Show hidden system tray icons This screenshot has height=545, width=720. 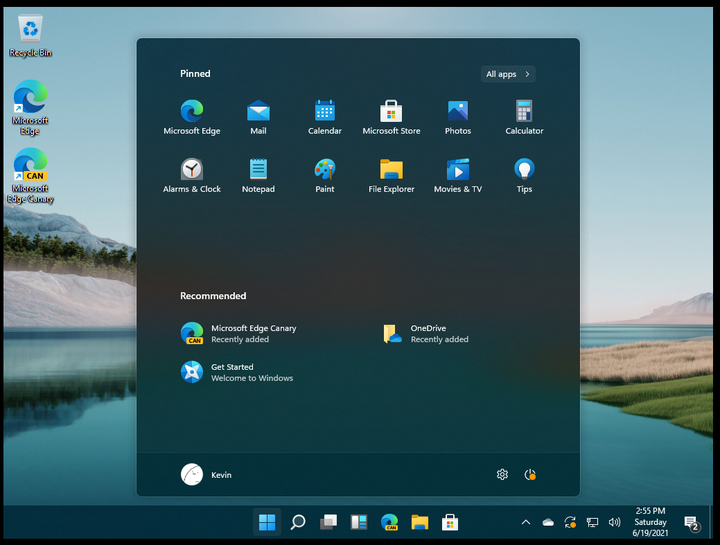pos(526,522)
